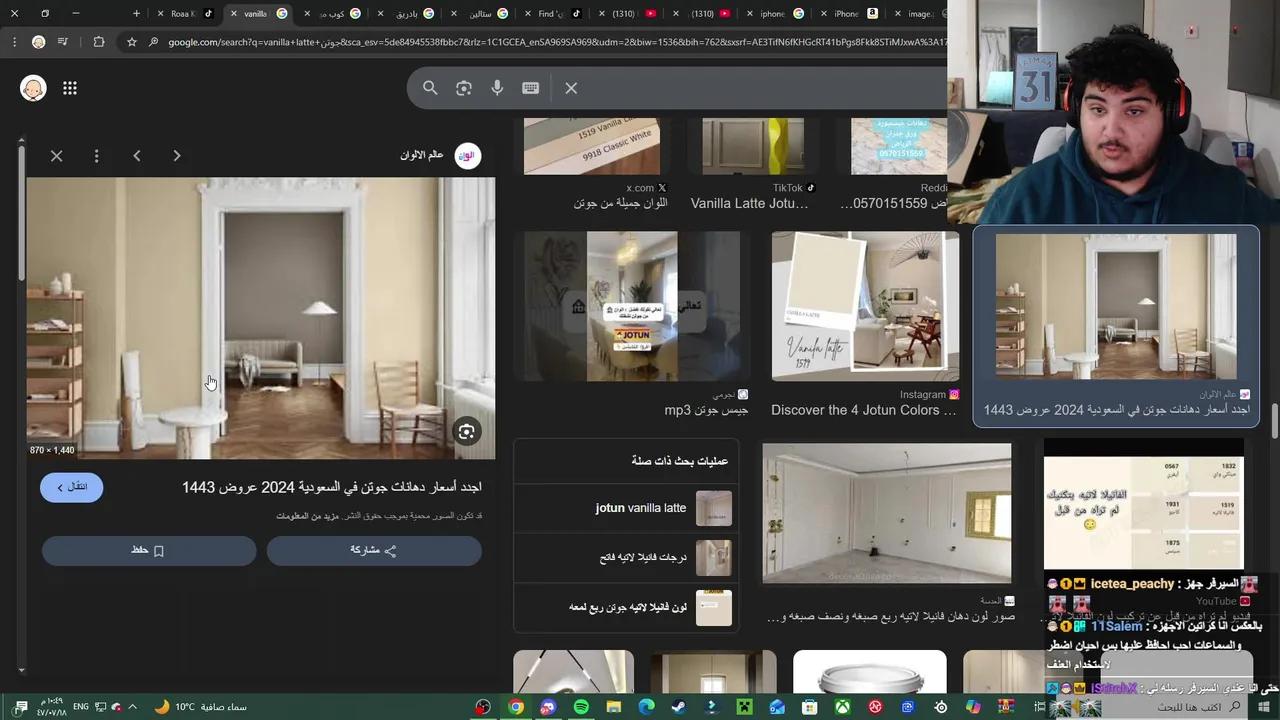The image size is (1280, 720).
Task: Open the on-screen keyboard input tool
Action: (531, 88)
